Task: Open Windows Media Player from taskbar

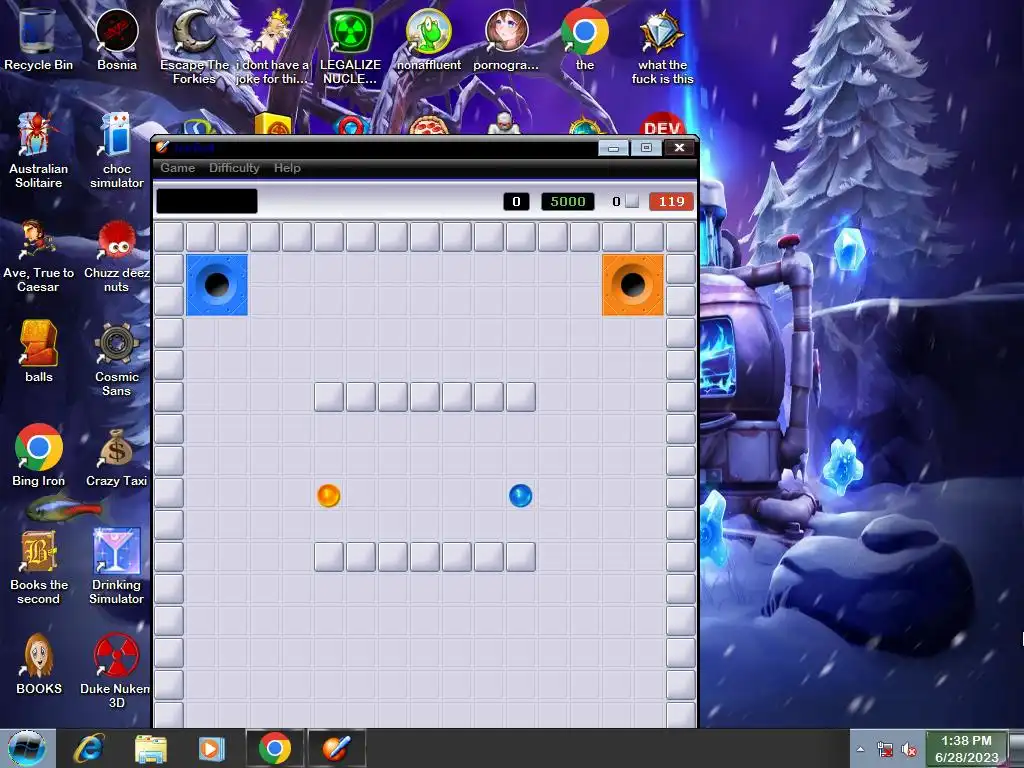Action: pyautogui.click(x=212, y=748)
